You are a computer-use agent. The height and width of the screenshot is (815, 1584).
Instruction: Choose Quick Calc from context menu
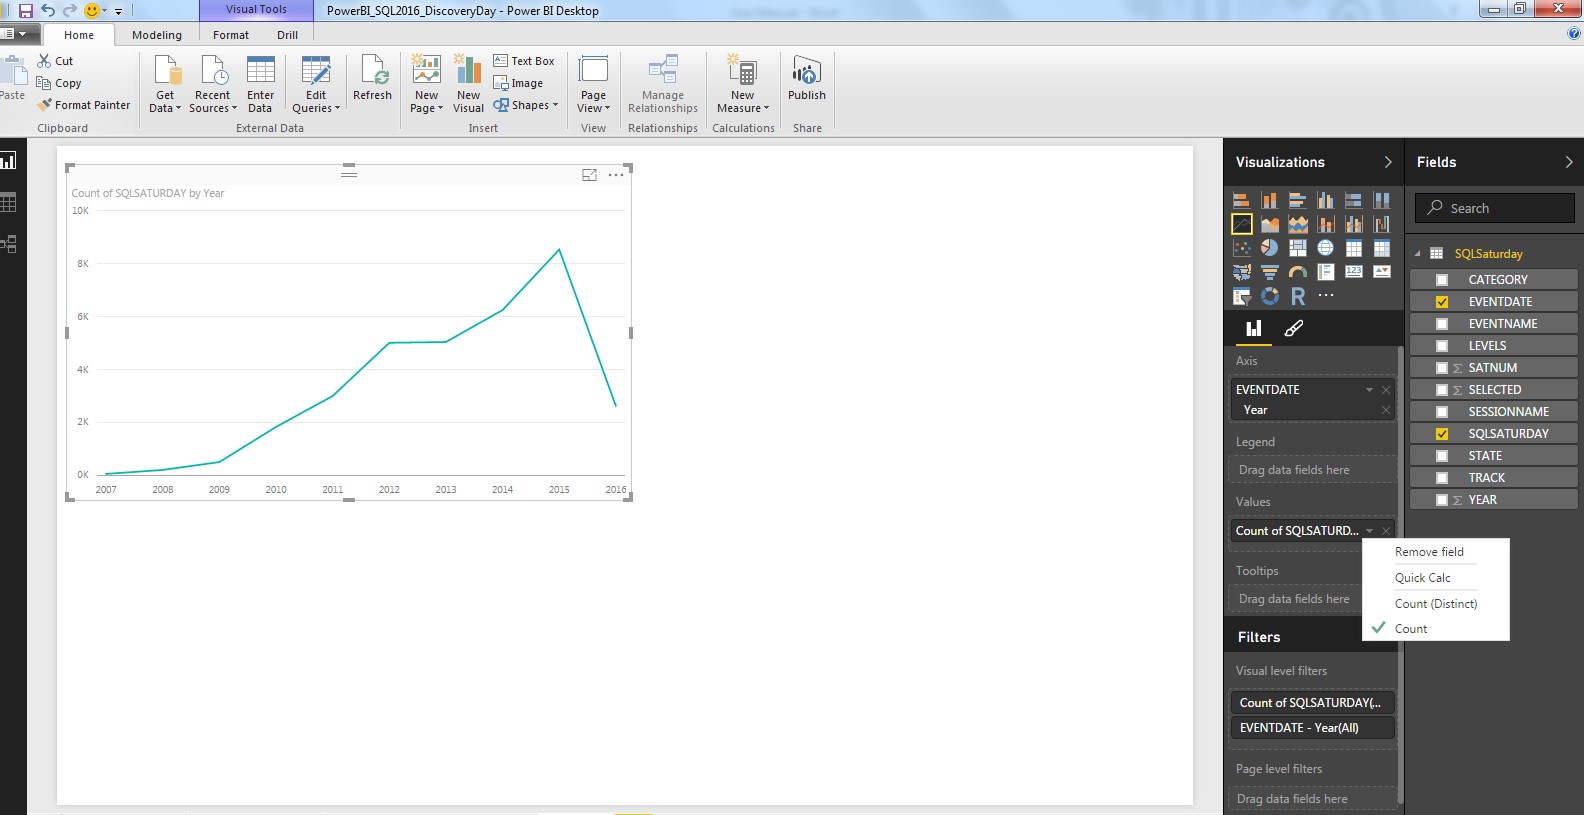1422,578
